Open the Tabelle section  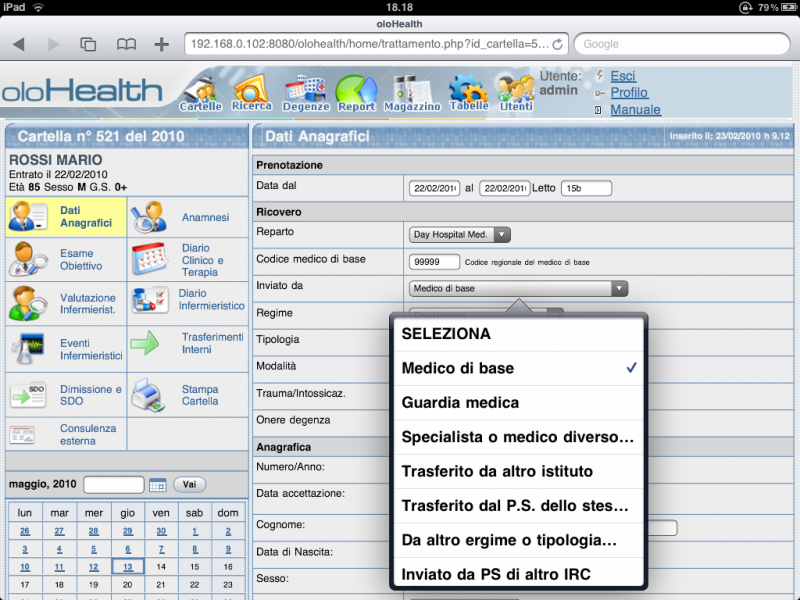pyautogui.click(x=467, y=90)
